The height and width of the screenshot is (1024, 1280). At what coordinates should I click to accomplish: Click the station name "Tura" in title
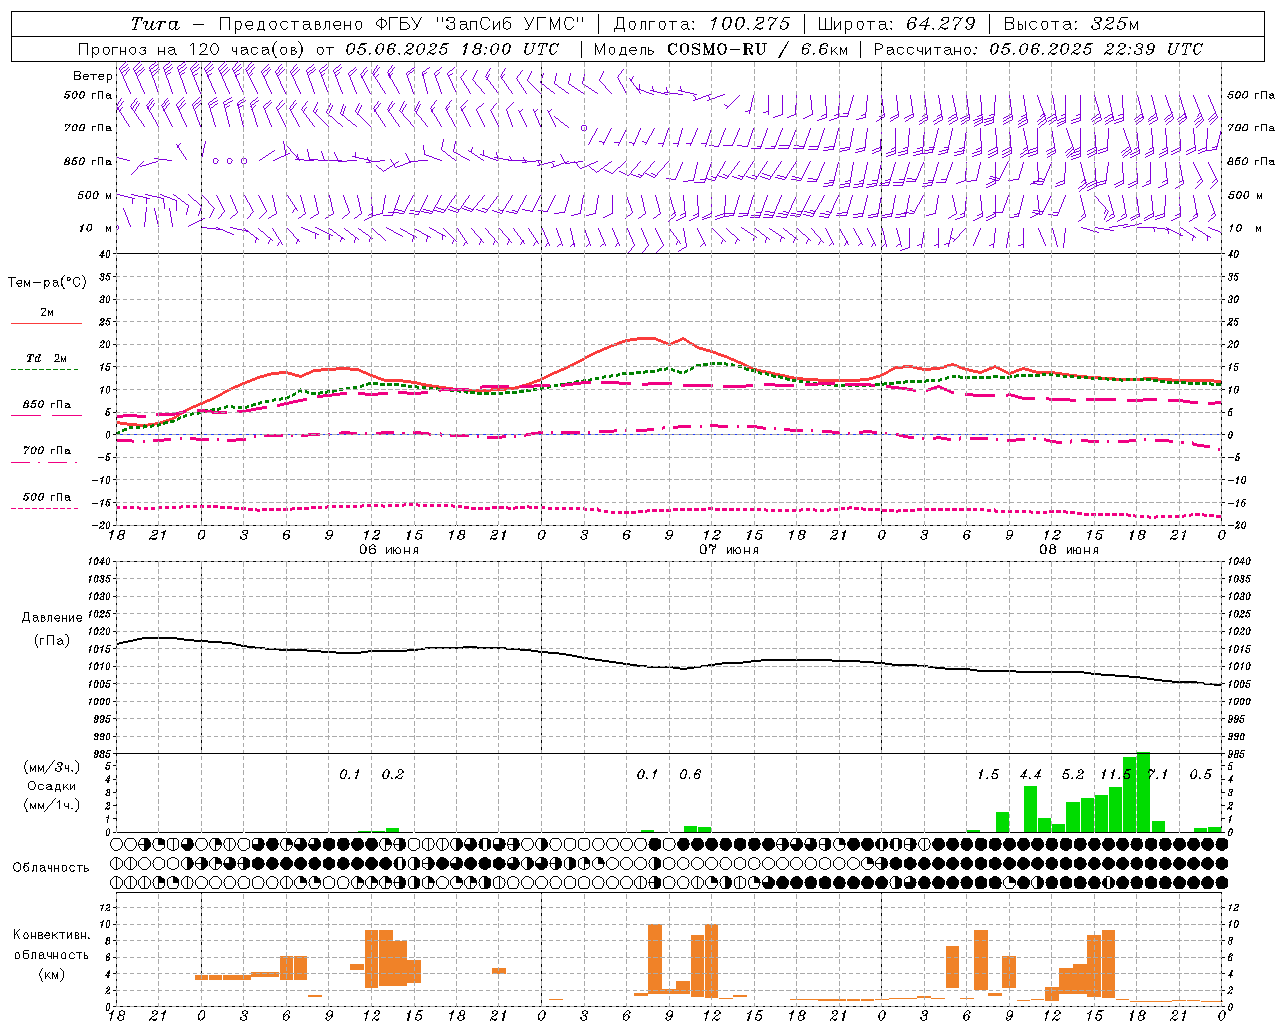click(155, 24)
